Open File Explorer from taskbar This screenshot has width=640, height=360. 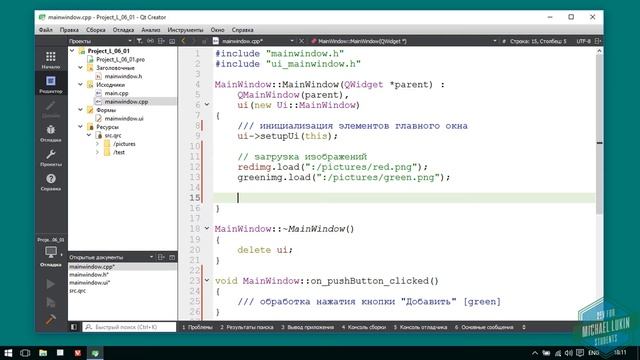click(x=43, y=353)
